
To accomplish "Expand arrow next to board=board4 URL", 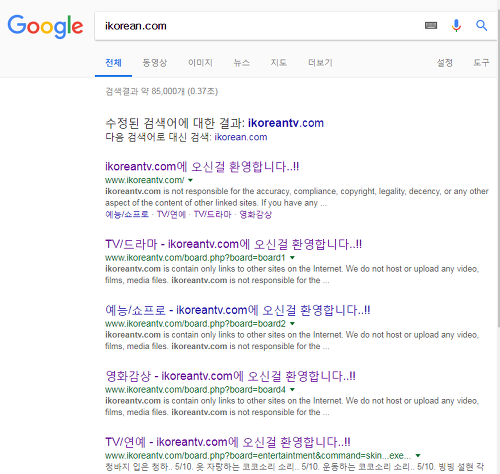I will coord(292,390).
